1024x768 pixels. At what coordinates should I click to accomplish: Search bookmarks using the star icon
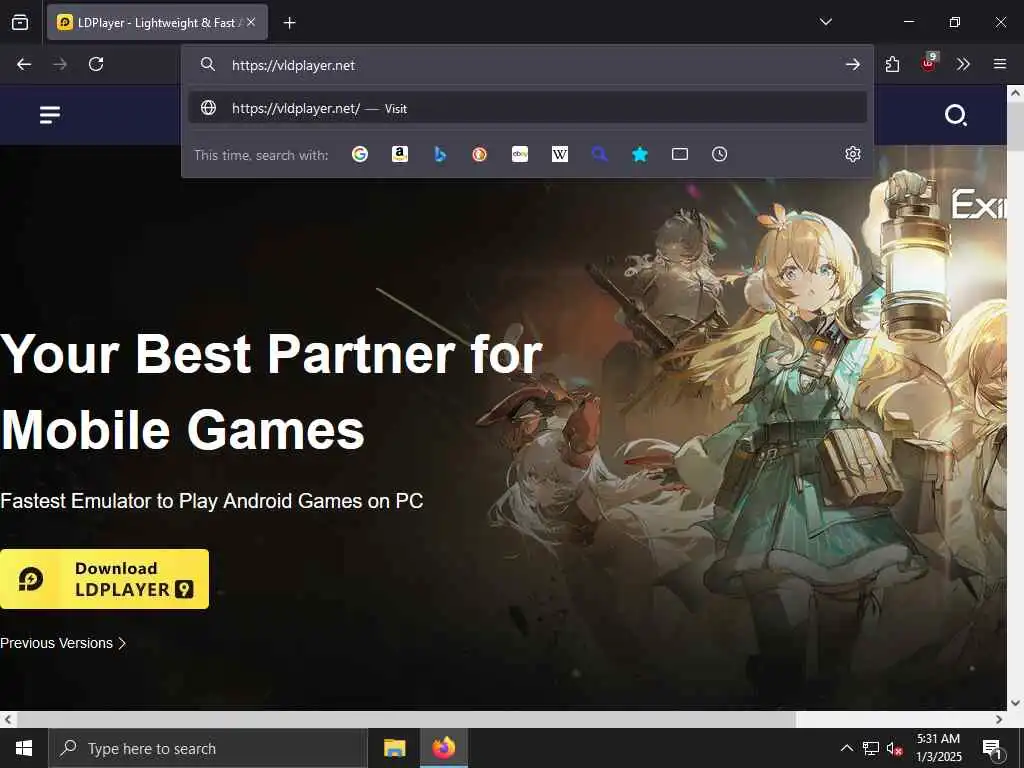(x=640, y=154)
